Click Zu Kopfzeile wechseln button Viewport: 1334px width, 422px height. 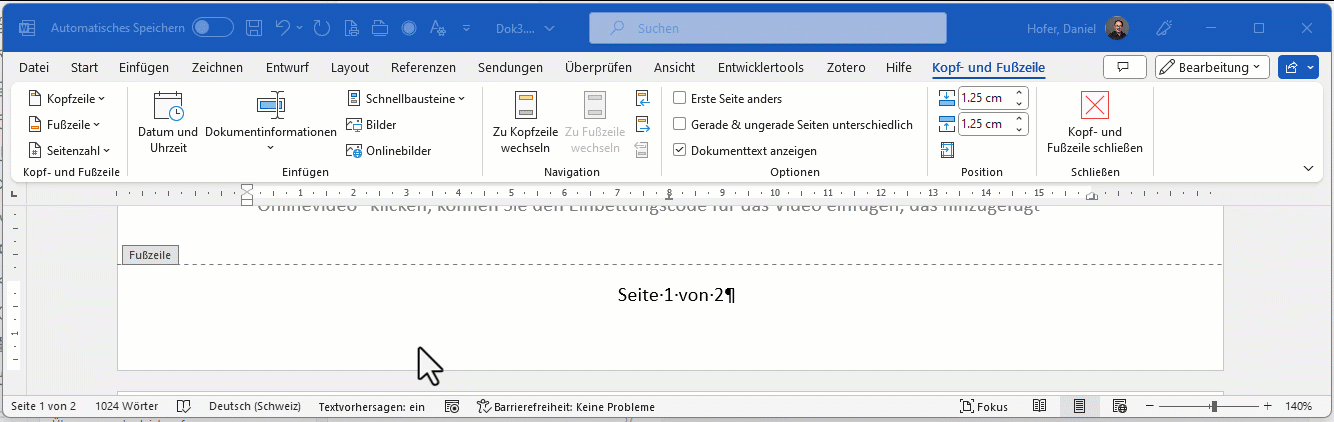[x=525, y=122]
